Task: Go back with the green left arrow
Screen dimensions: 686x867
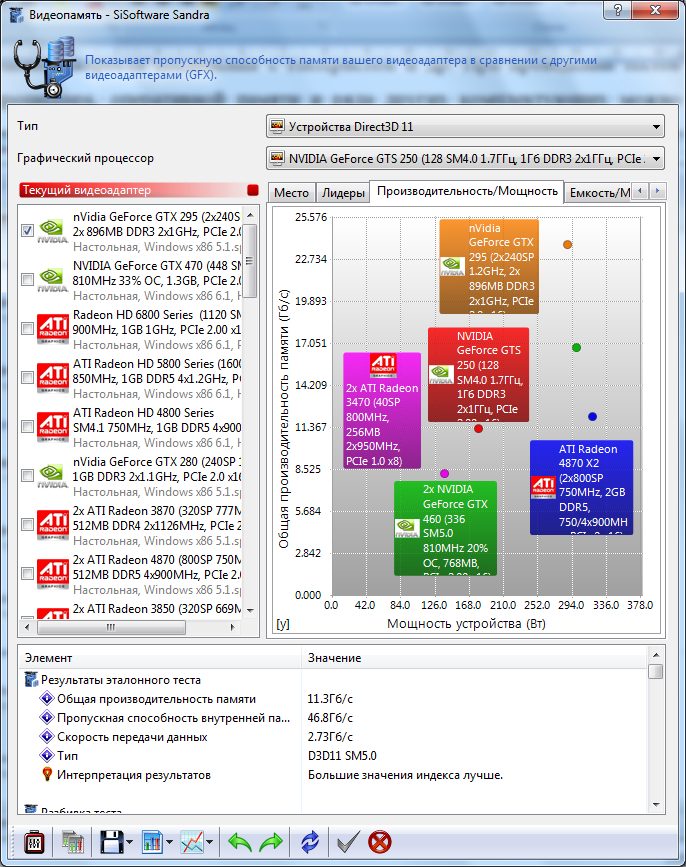Action: (x=240, y=842)
